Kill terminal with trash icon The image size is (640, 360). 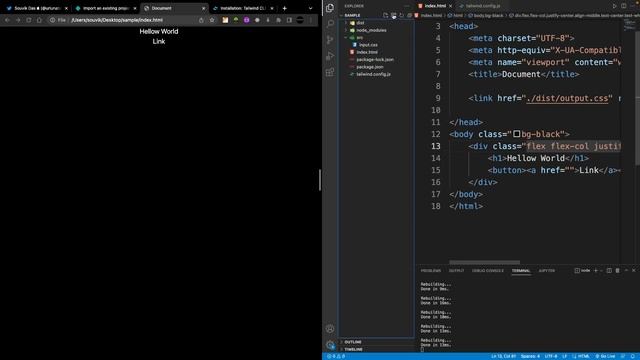(x=618, y=270)
